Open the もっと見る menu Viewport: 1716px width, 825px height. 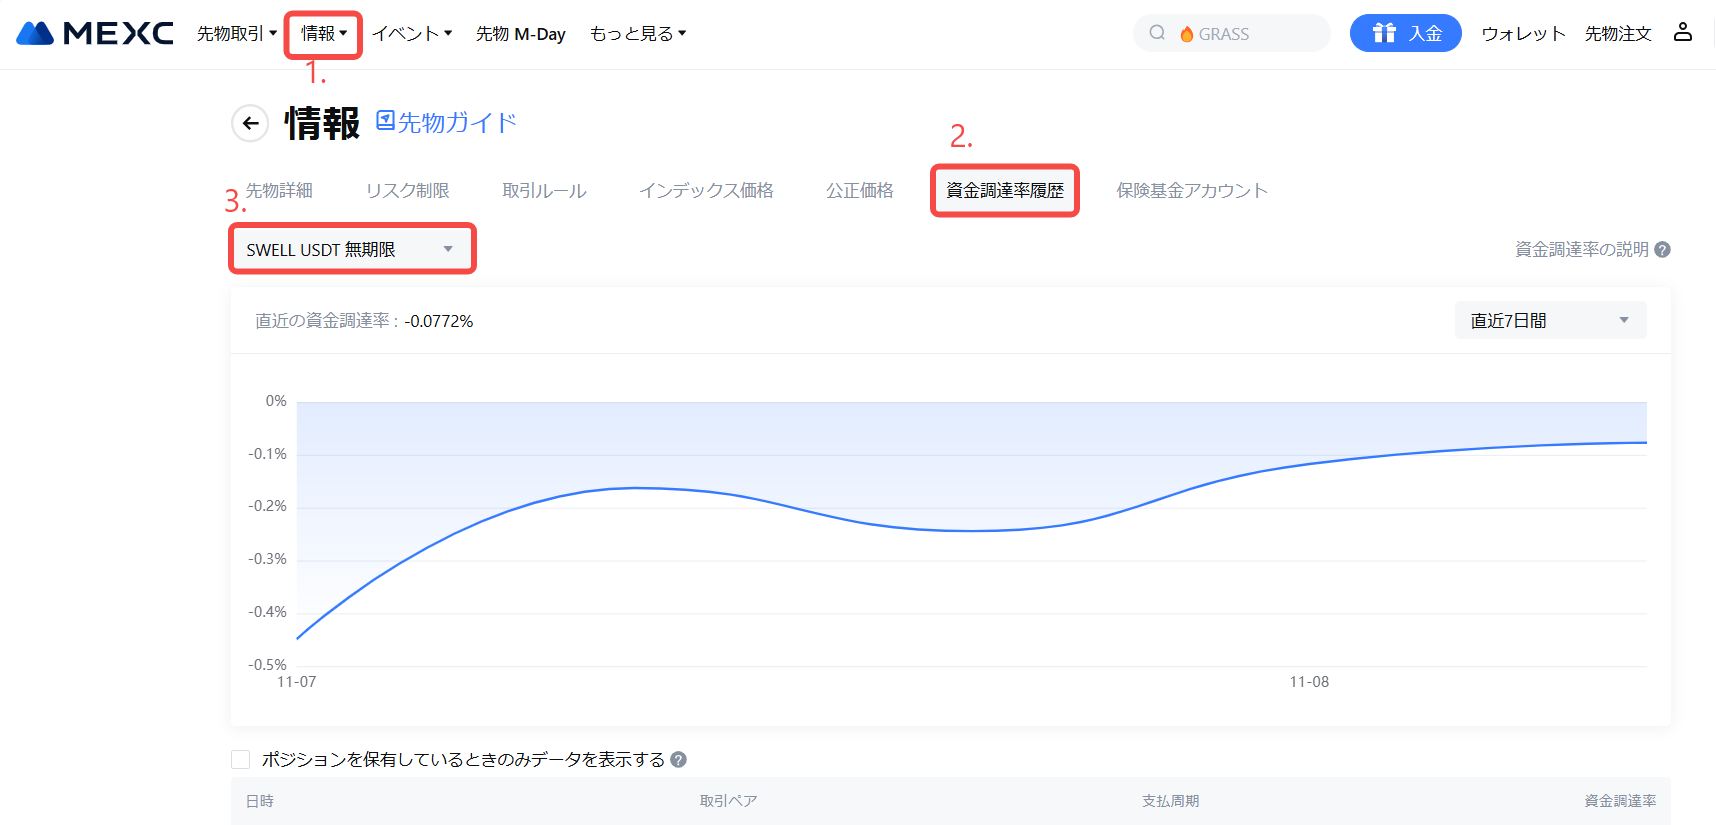point(637,33)
